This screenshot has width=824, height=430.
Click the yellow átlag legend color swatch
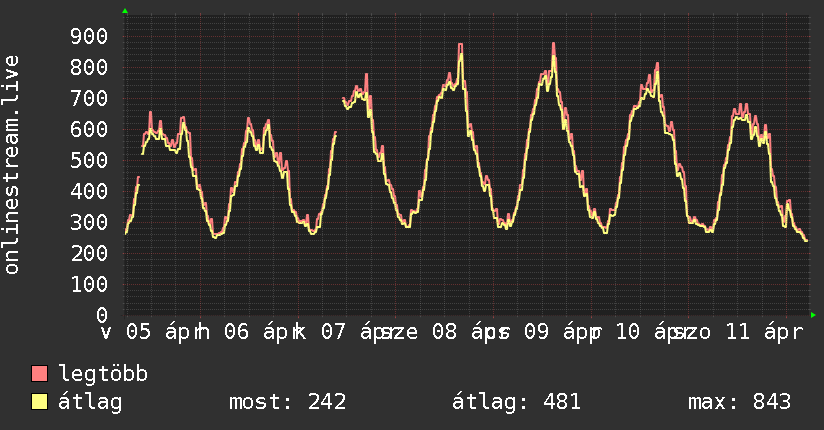tap(40, 402)
